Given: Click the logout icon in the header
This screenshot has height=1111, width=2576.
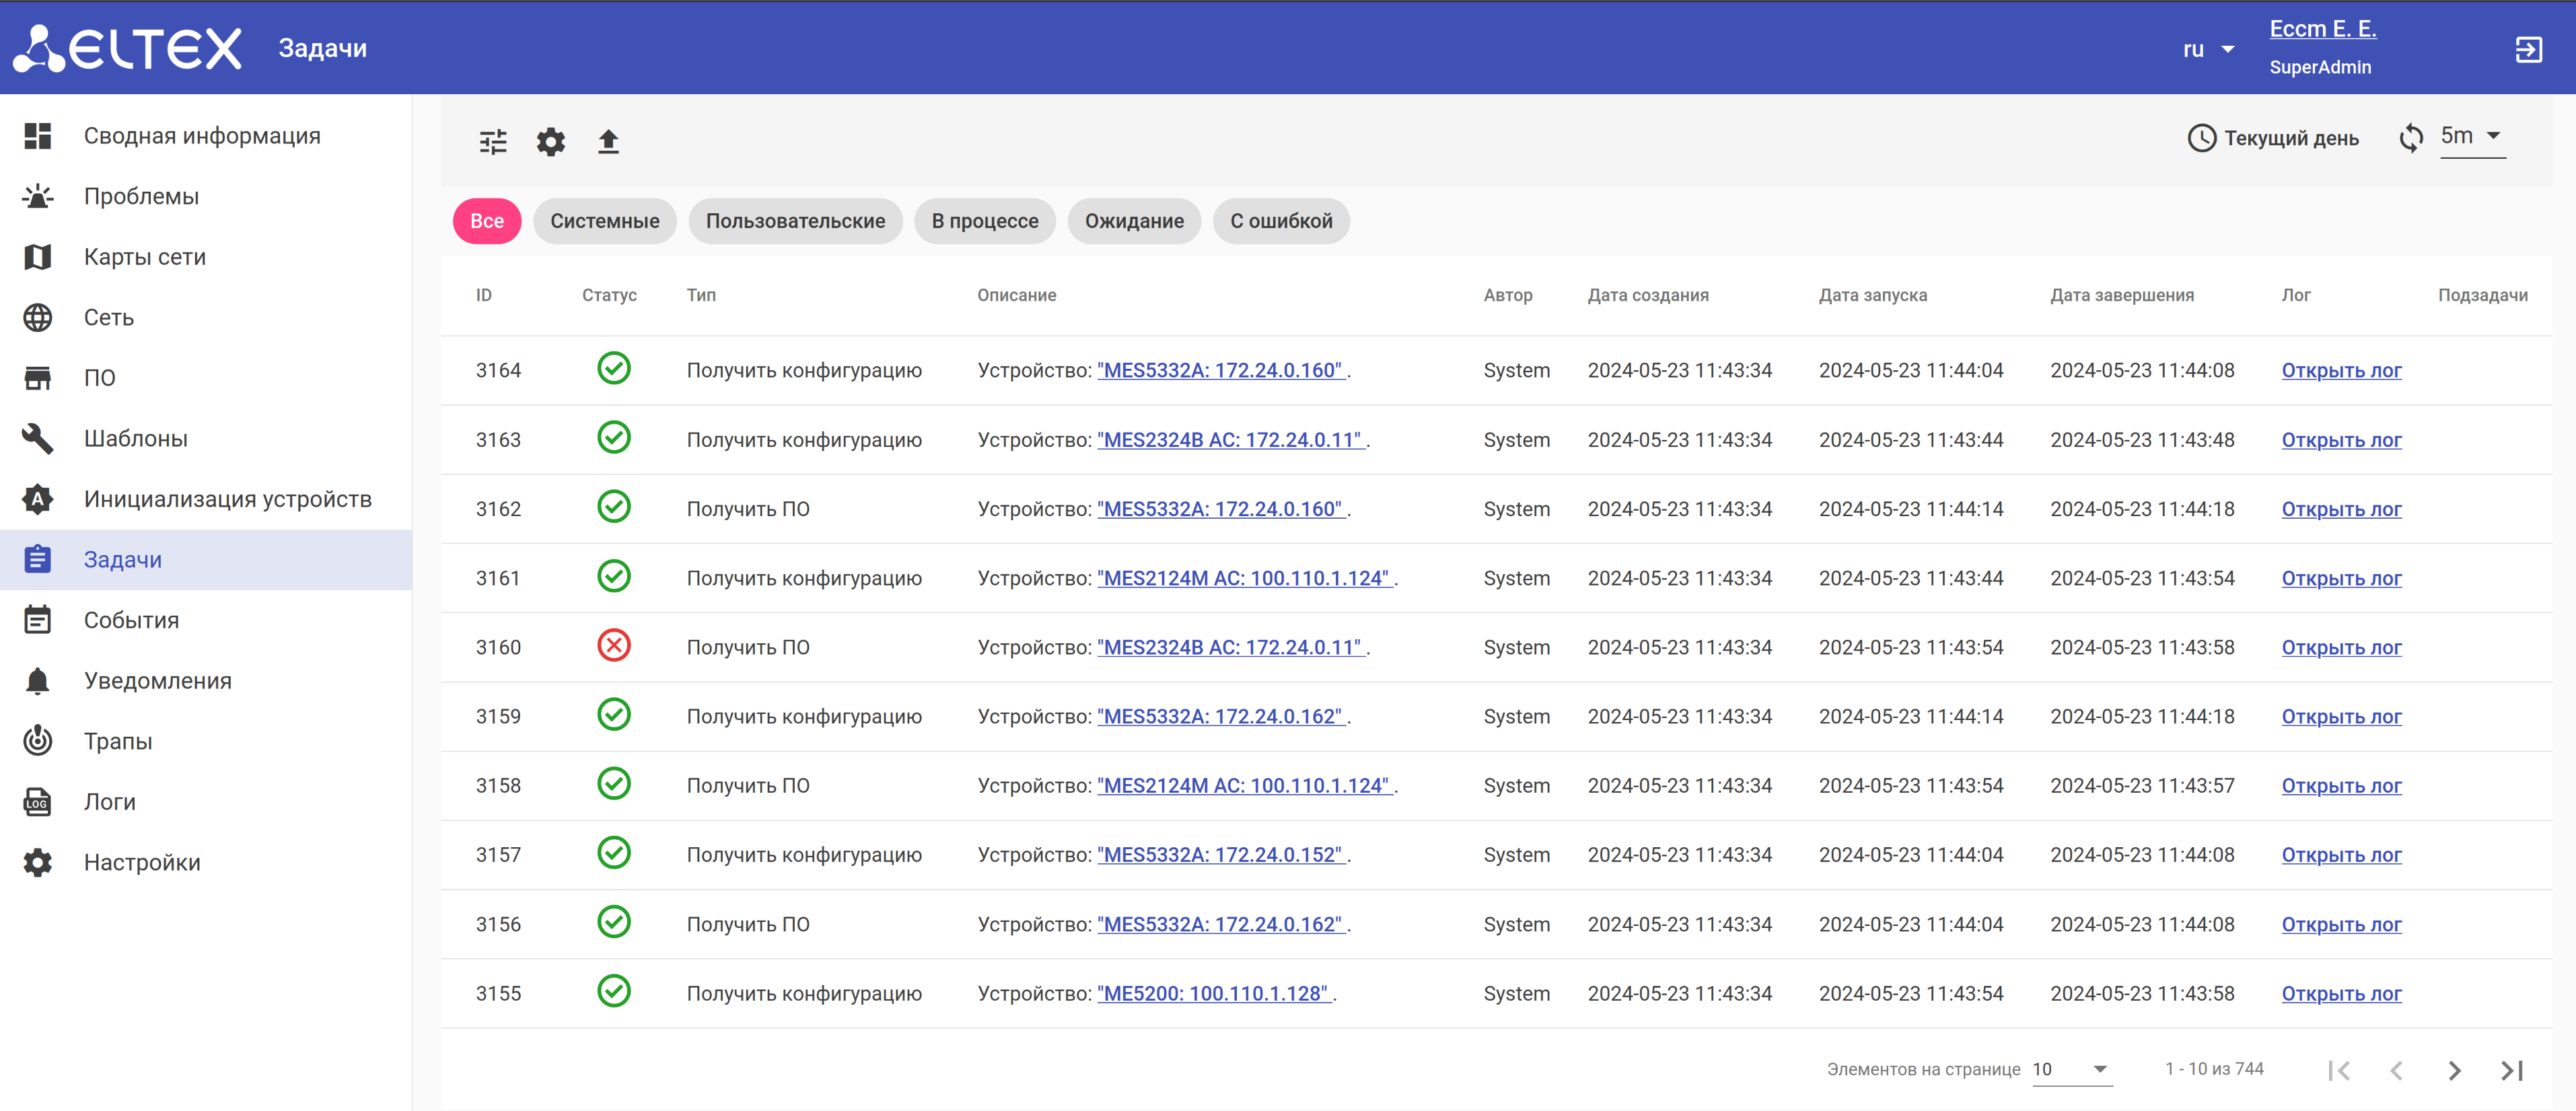Looking at the screenshot, I should [x=2528, y=49].
